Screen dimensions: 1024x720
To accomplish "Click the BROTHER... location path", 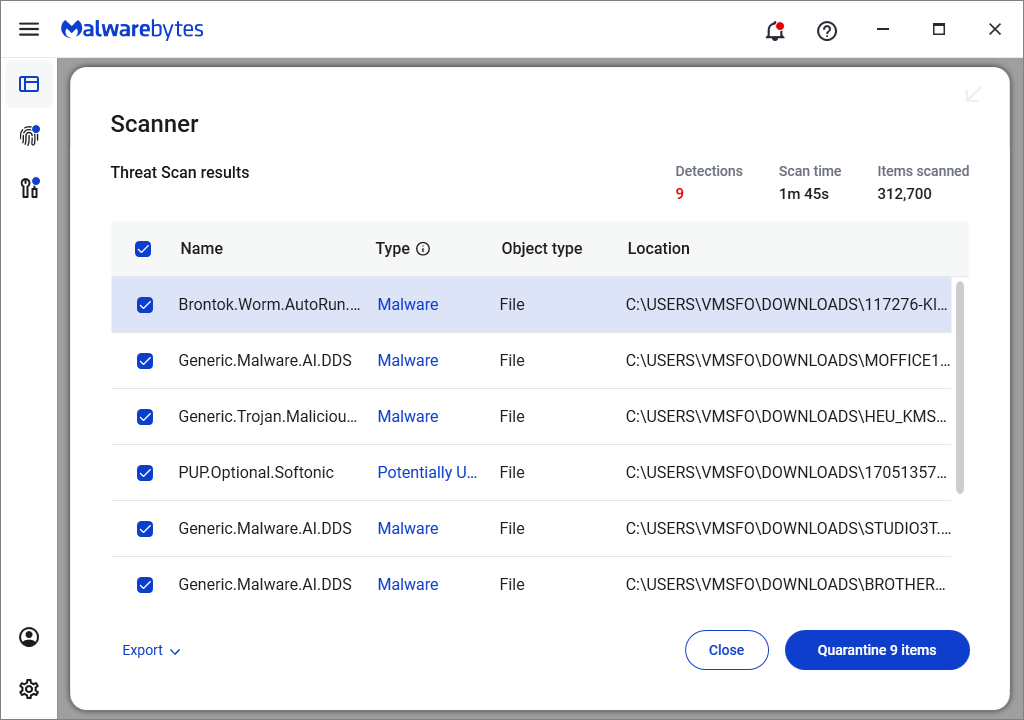I will pyautogui.click(x=785, y=585).
